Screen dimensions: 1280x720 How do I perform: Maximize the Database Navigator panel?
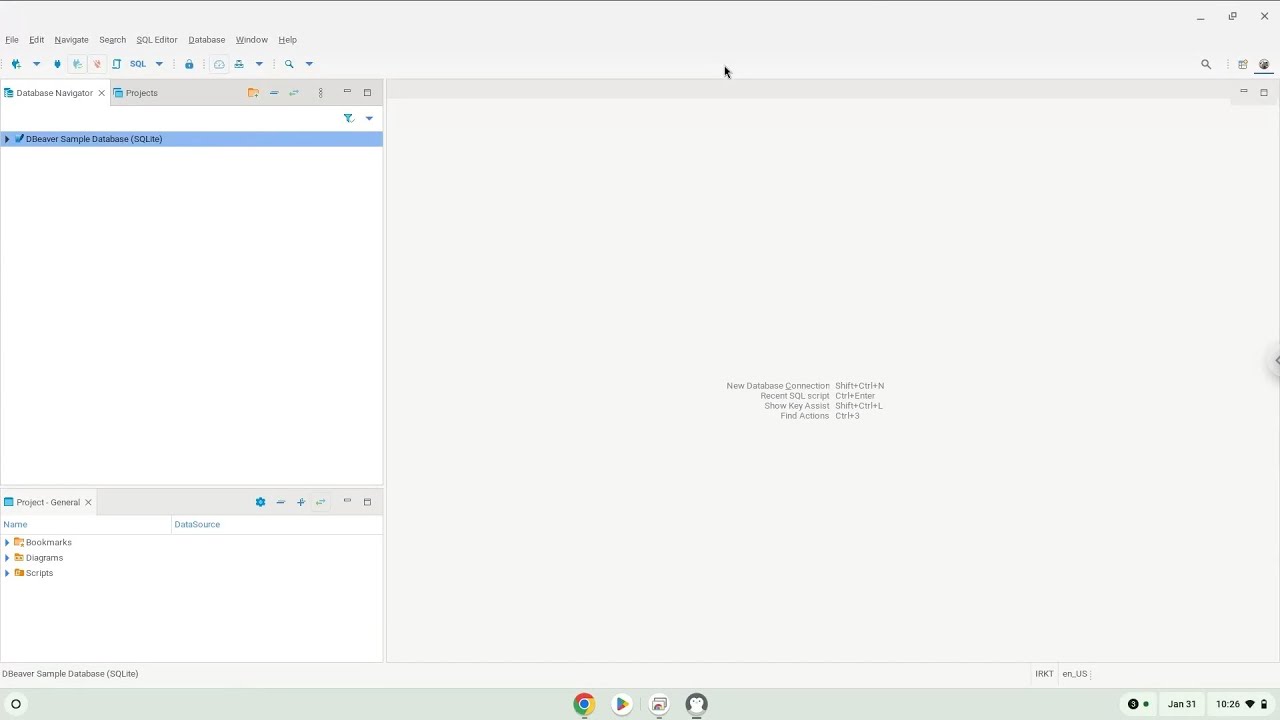pos(367,92)
